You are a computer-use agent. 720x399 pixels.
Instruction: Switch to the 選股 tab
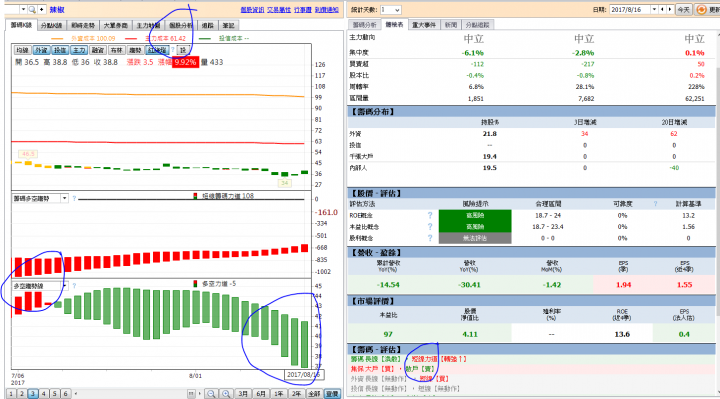[208, 26]
